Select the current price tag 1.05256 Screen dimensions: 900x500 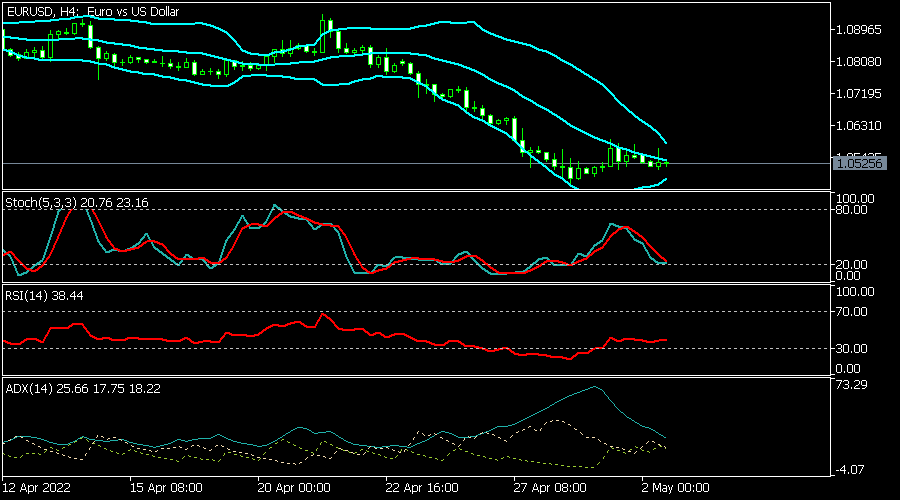pos(860,163)
